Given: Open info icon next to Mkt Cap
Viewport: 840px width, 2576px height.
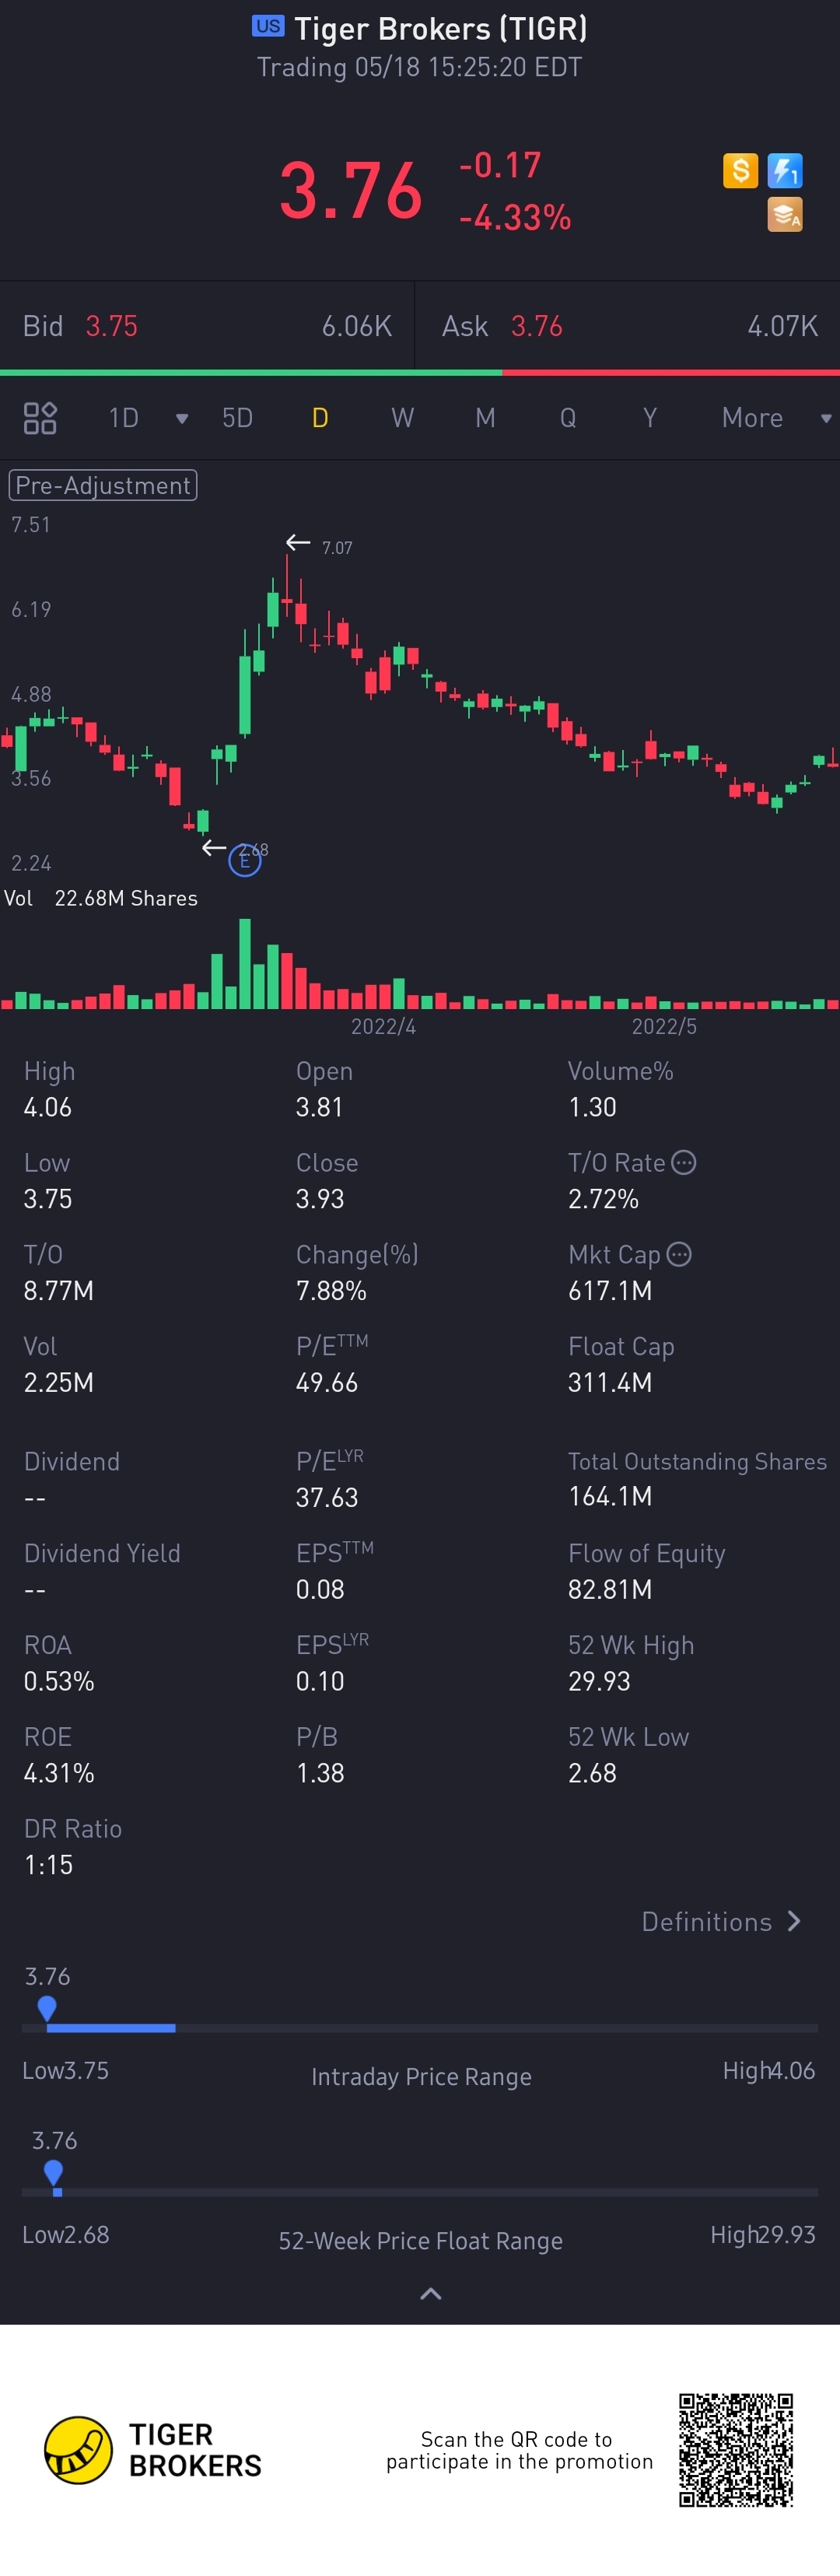Looking at the screenshot, I should pyautogui.click(x=679, y=1254).
